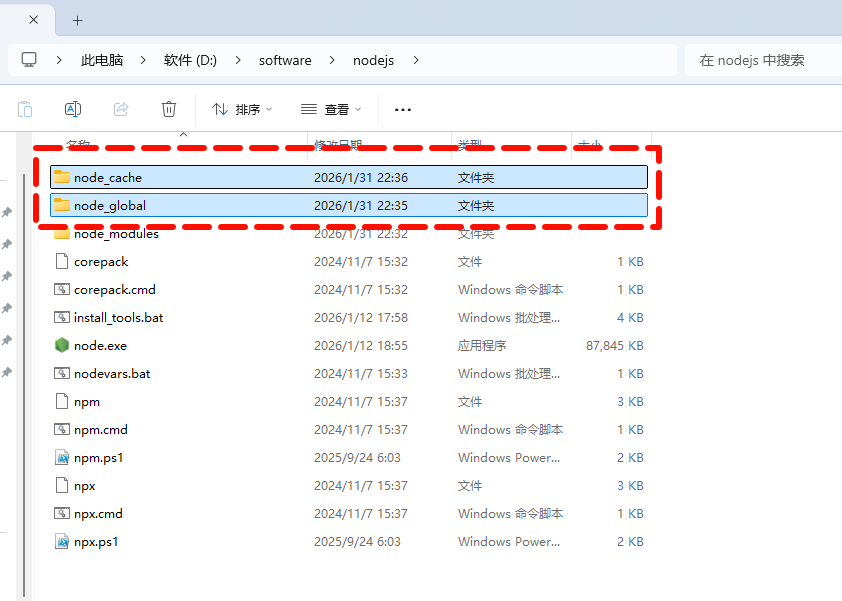This screenshot has width=842, height=601.
Task: Select the node_modules folder
Action: coord(349,234)
